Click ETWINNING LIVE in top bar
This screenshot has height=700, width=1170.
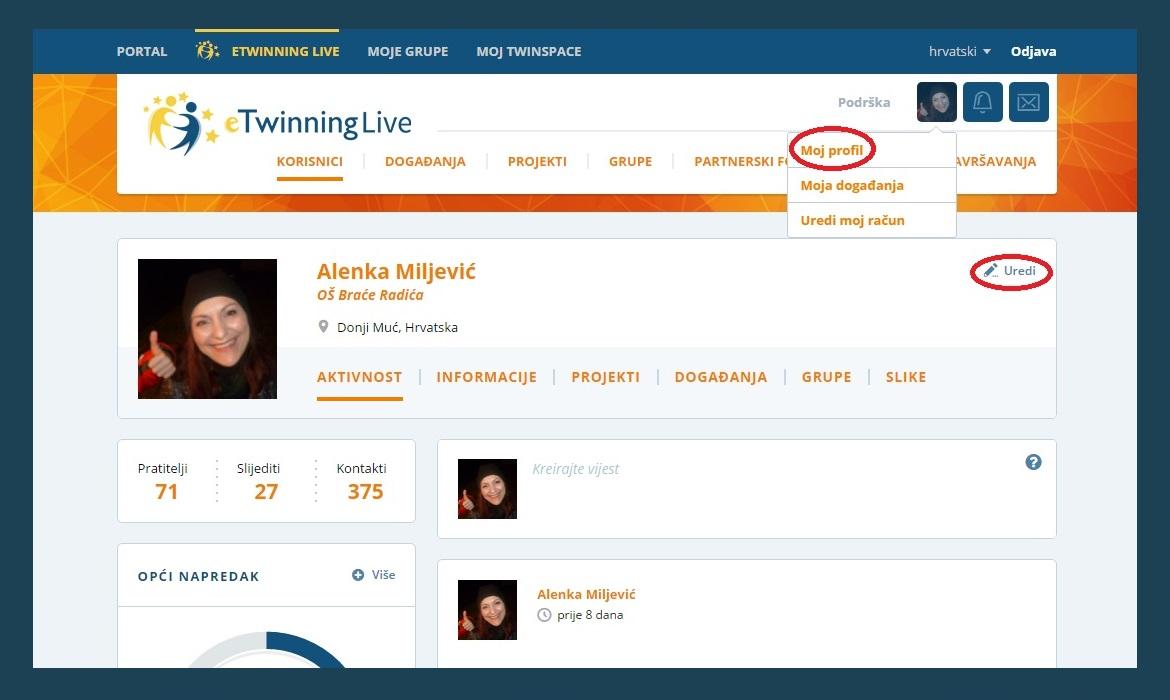285,51
